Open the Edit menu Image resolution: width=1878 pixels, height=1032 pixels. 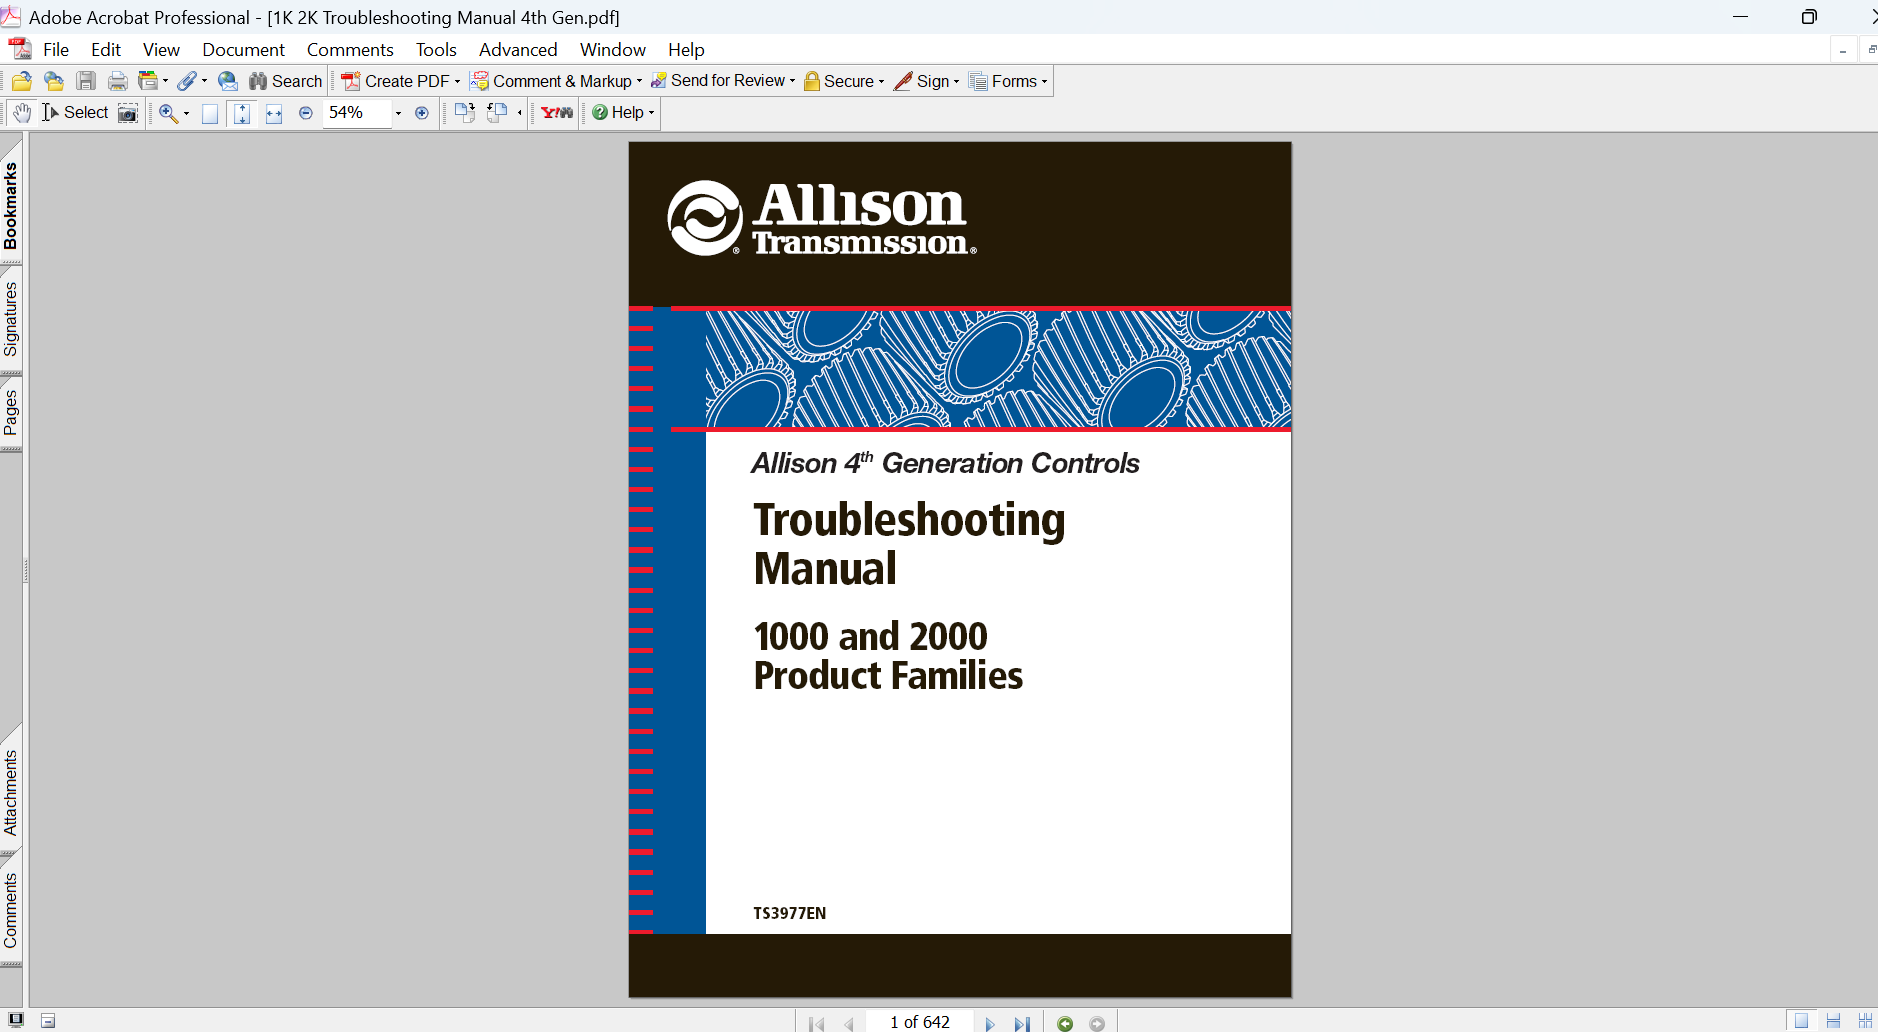106,50
